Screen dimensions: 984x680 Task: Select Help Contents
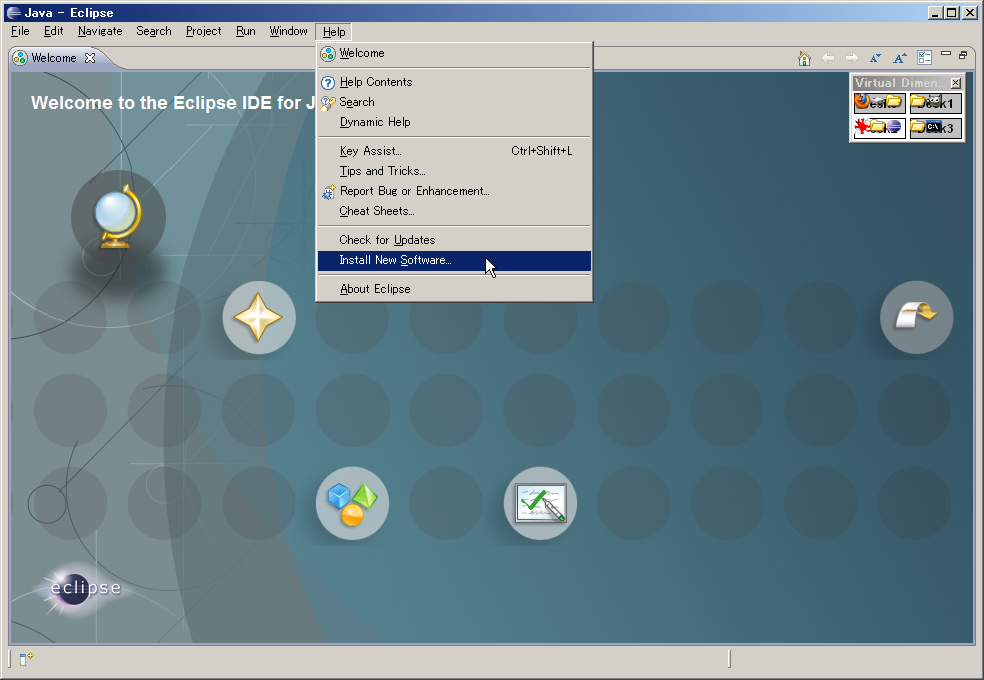coord(454,82)
